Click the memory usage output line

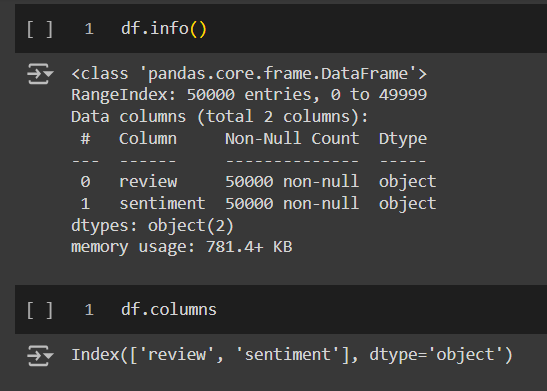[x=182, y=247]
